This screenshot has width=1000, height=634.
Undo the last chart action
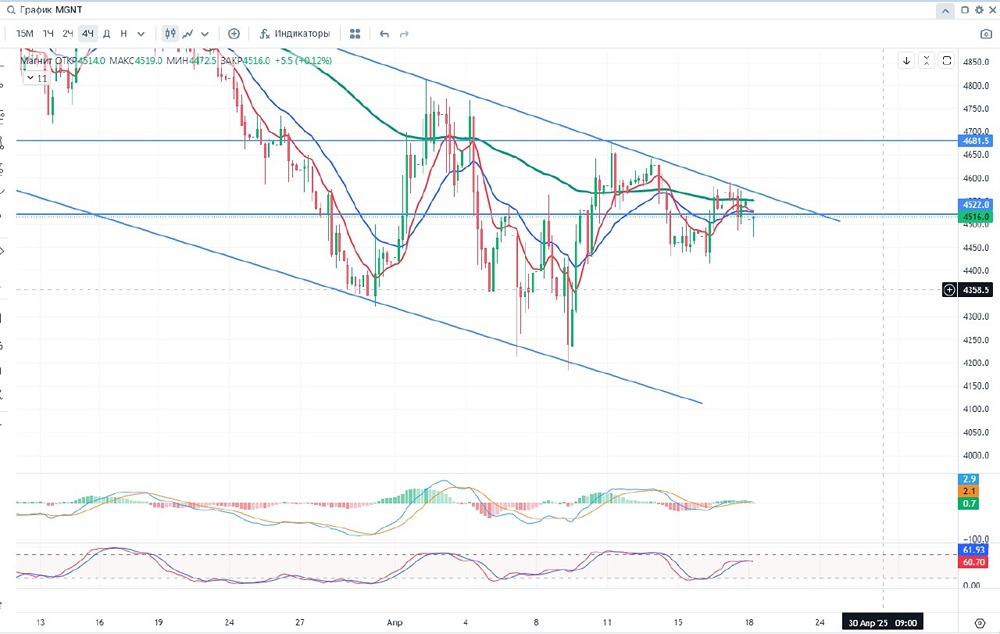(384, 34)
